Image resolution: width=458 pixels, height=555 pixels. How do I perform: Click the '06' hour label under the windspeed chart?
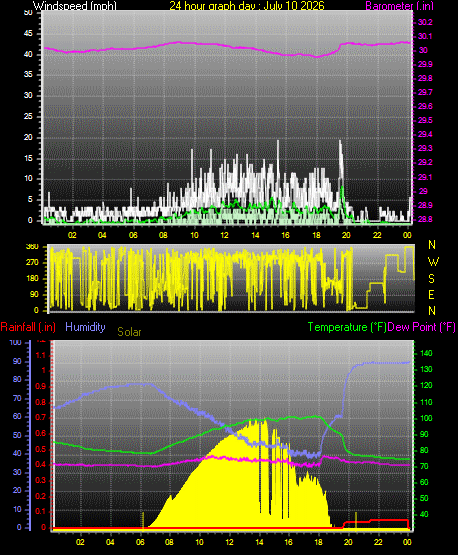[x=133, y=235]
